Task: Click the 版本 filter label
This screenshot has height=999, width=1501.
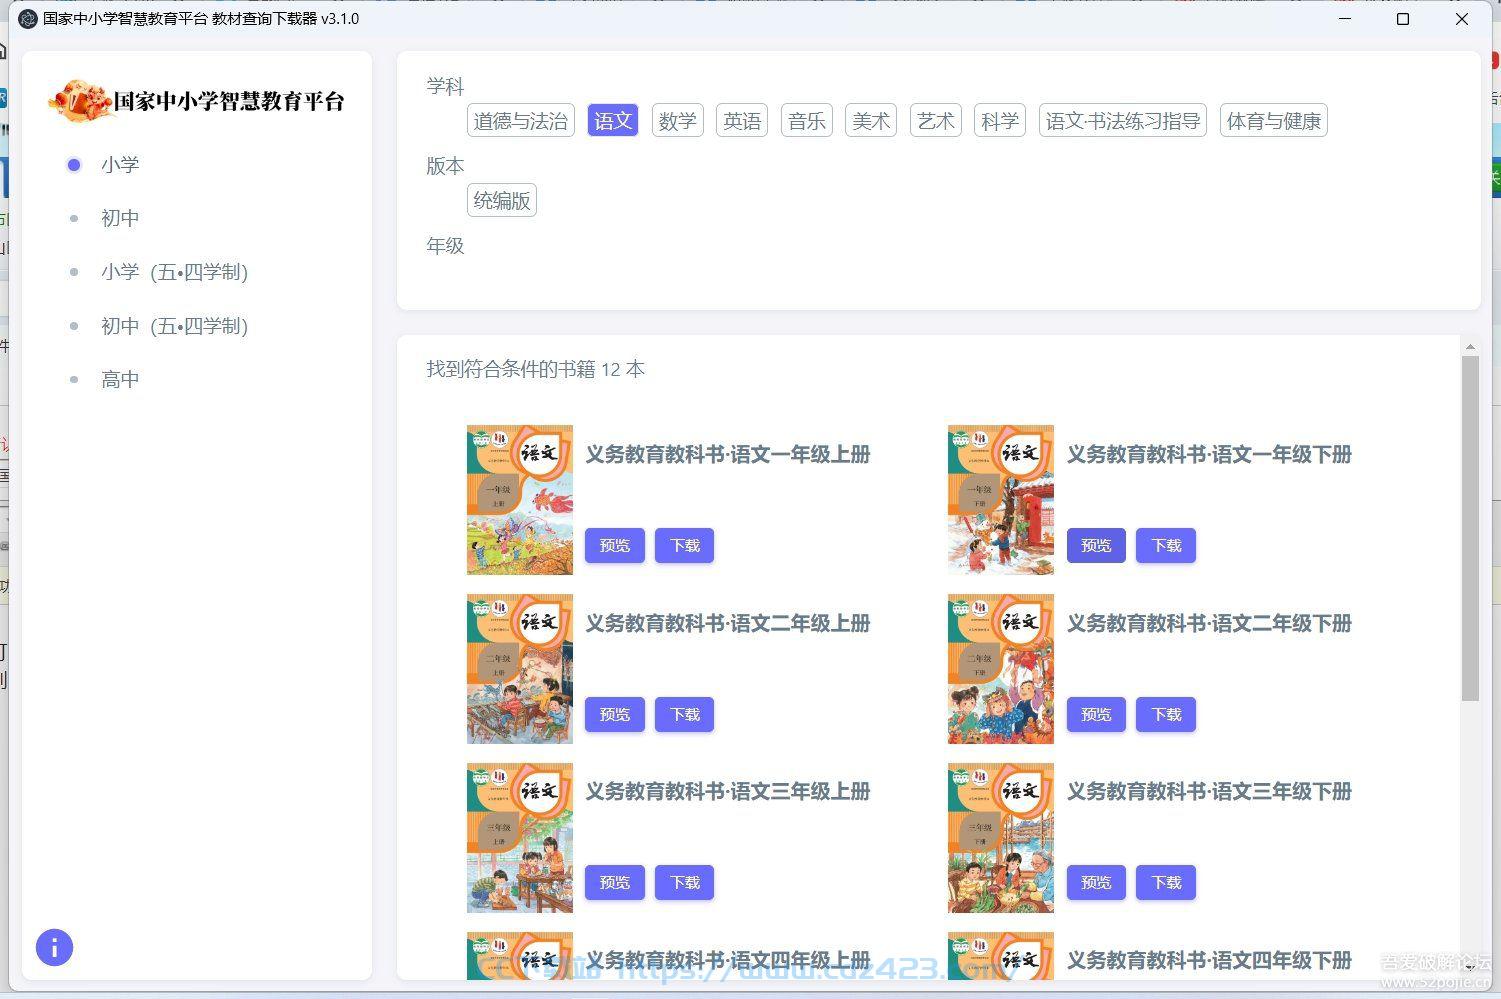Action: coord(445,166)
